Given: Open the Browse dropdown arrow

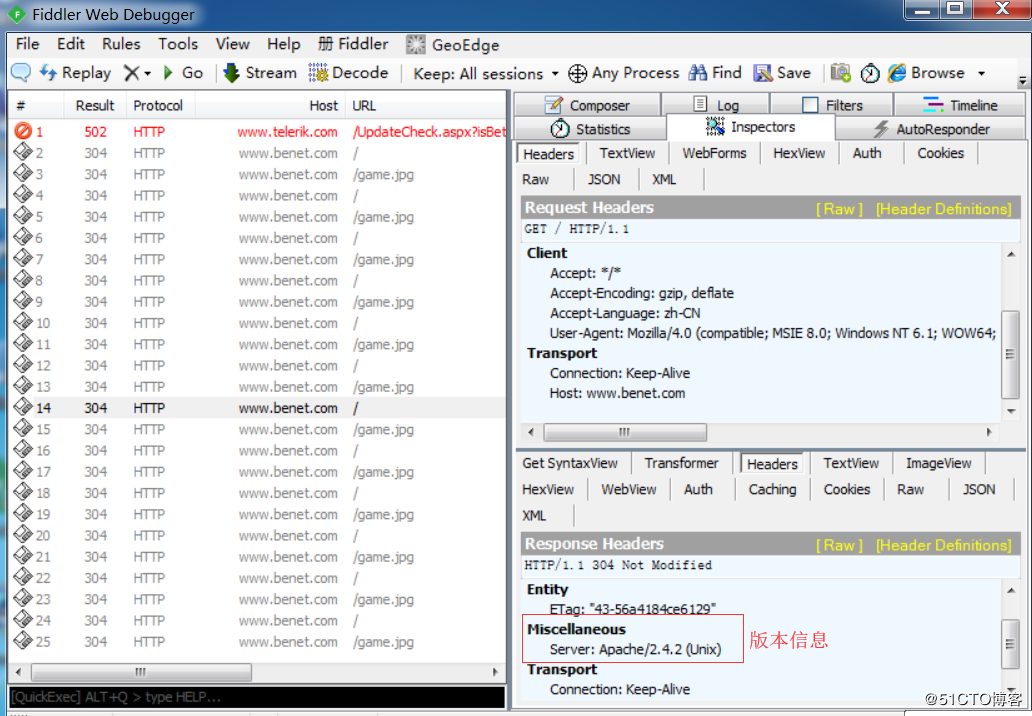Looking at the screenshot, I should (x=981, y=73).
